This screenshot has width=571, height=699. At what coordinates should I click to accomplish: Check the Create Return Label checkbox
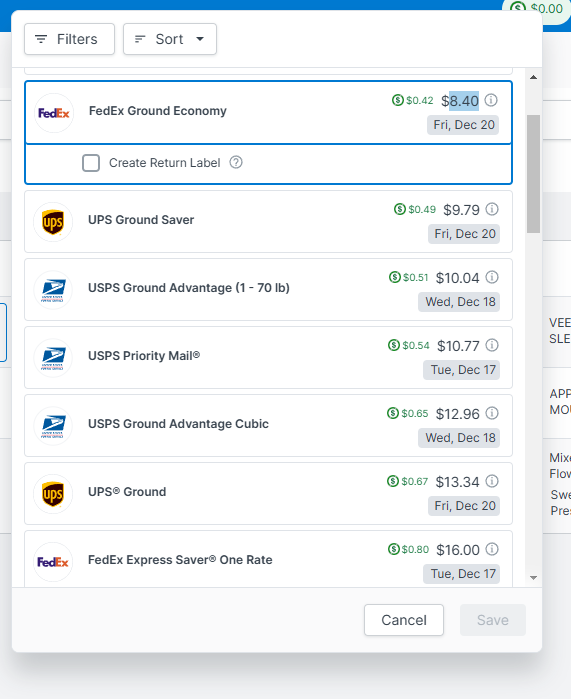point(91,163)
